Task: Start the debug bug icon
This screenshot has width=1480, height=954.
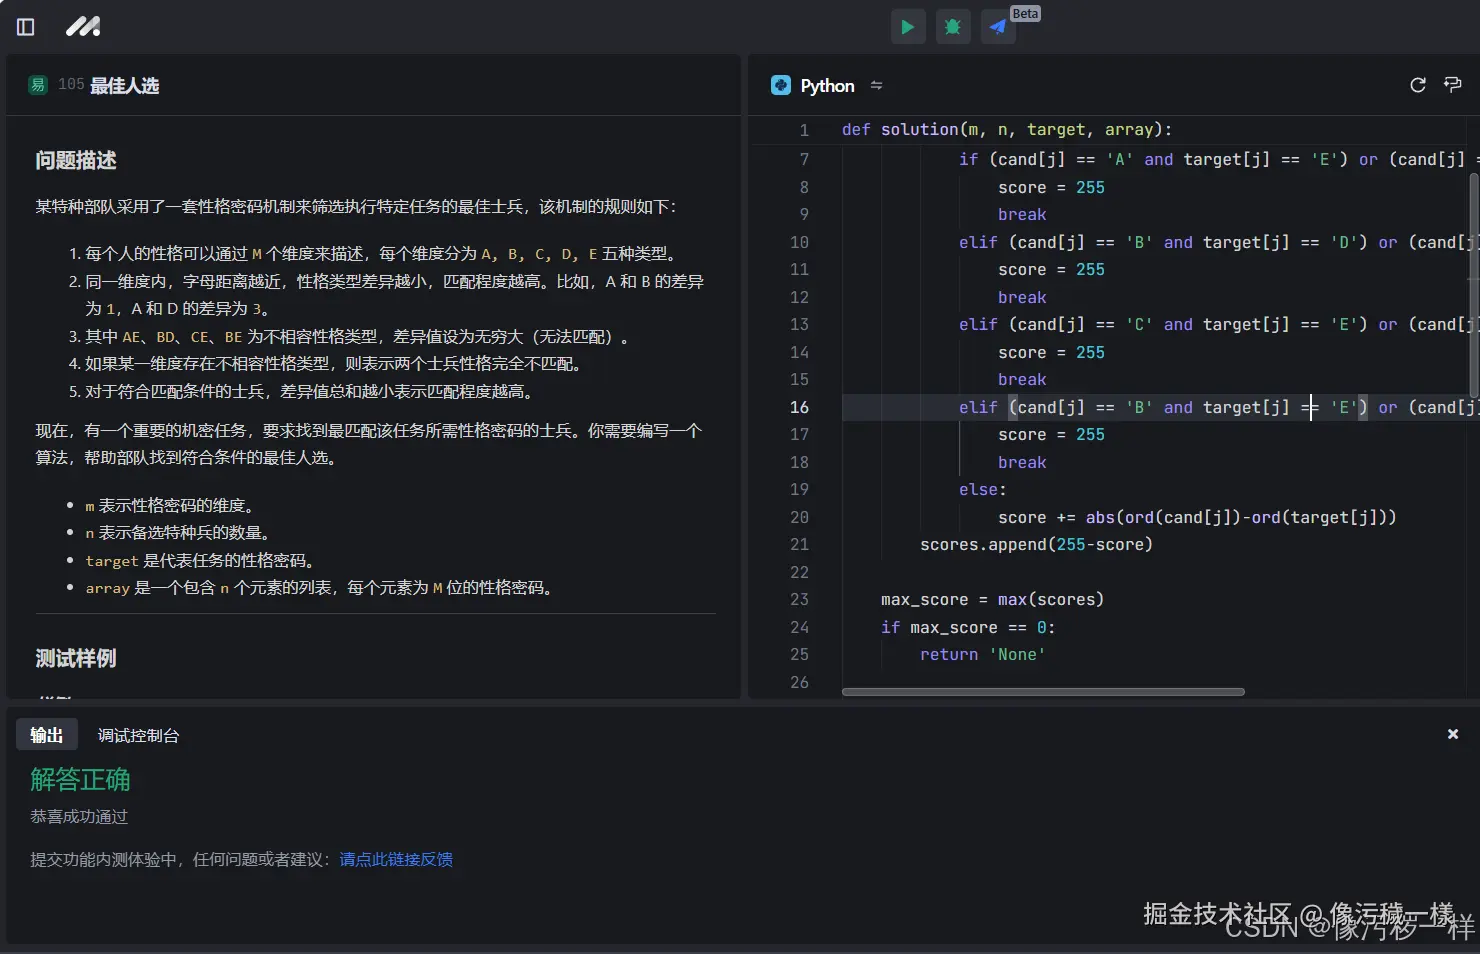Action: [953, 27]
